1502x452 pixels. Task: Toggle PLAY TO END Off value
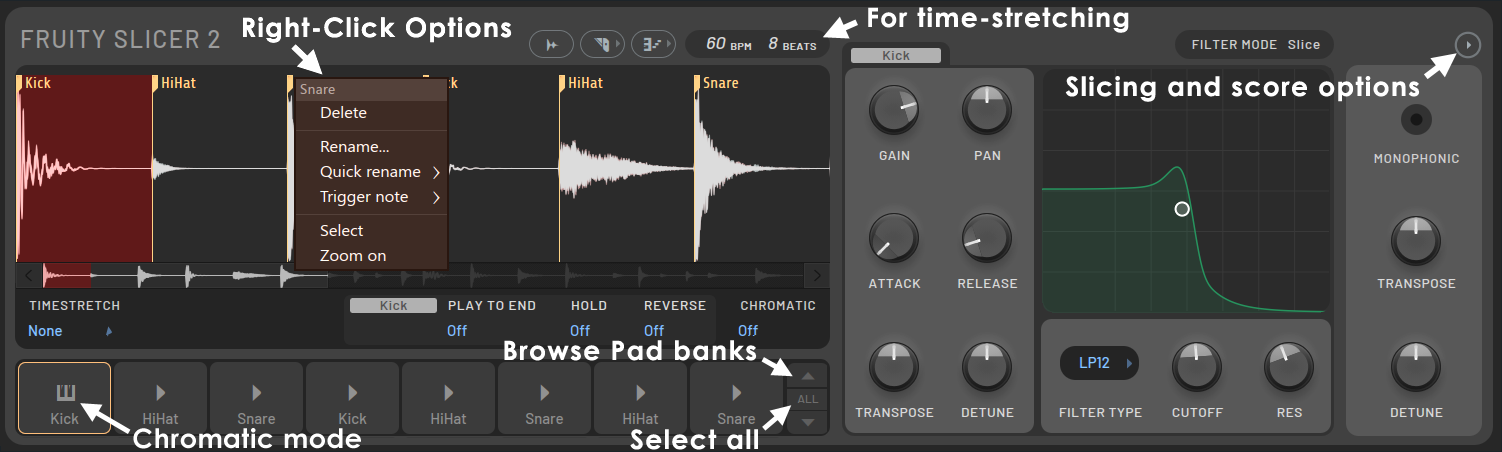tap(457, 331)
